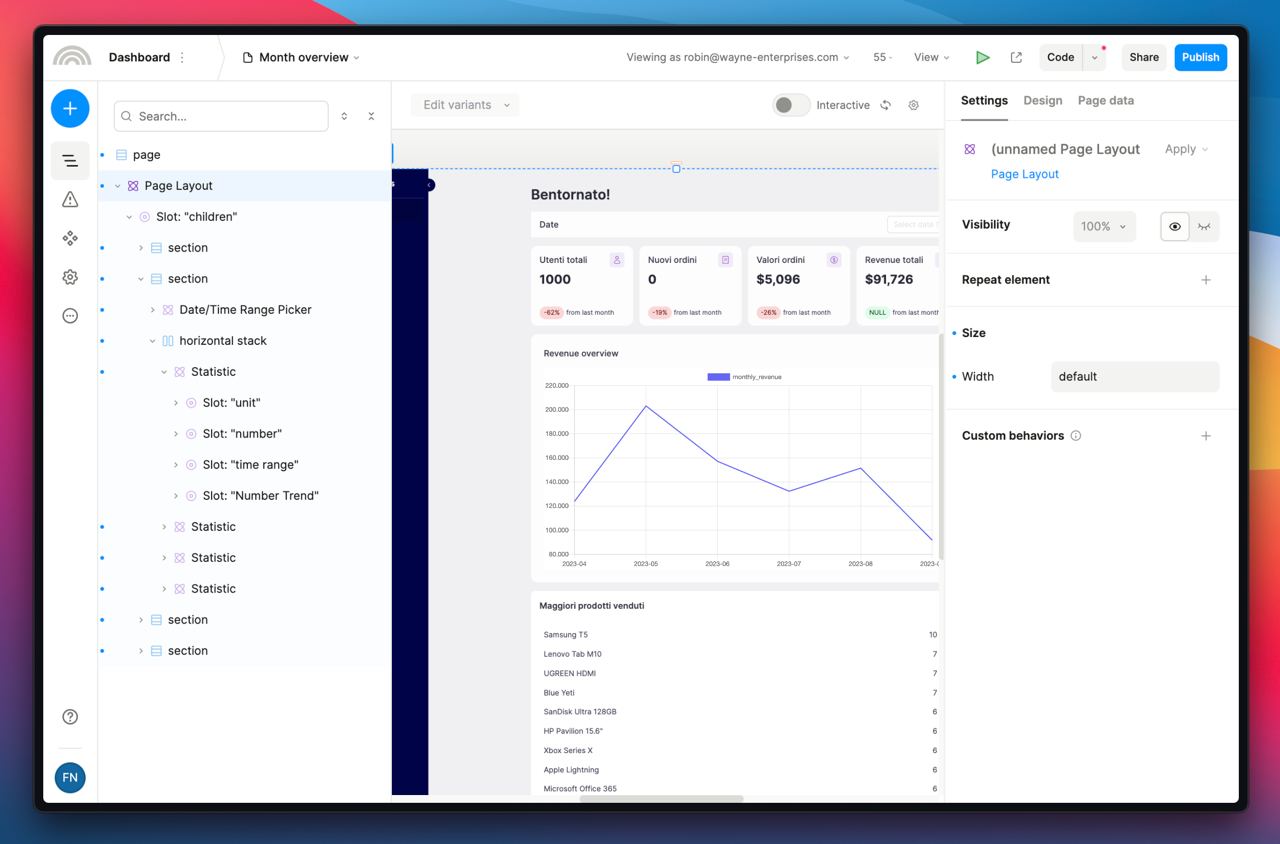Click the Bentornato! heading on canvas
This screenshot has width=1280, height=844.
tap(570, 195)
